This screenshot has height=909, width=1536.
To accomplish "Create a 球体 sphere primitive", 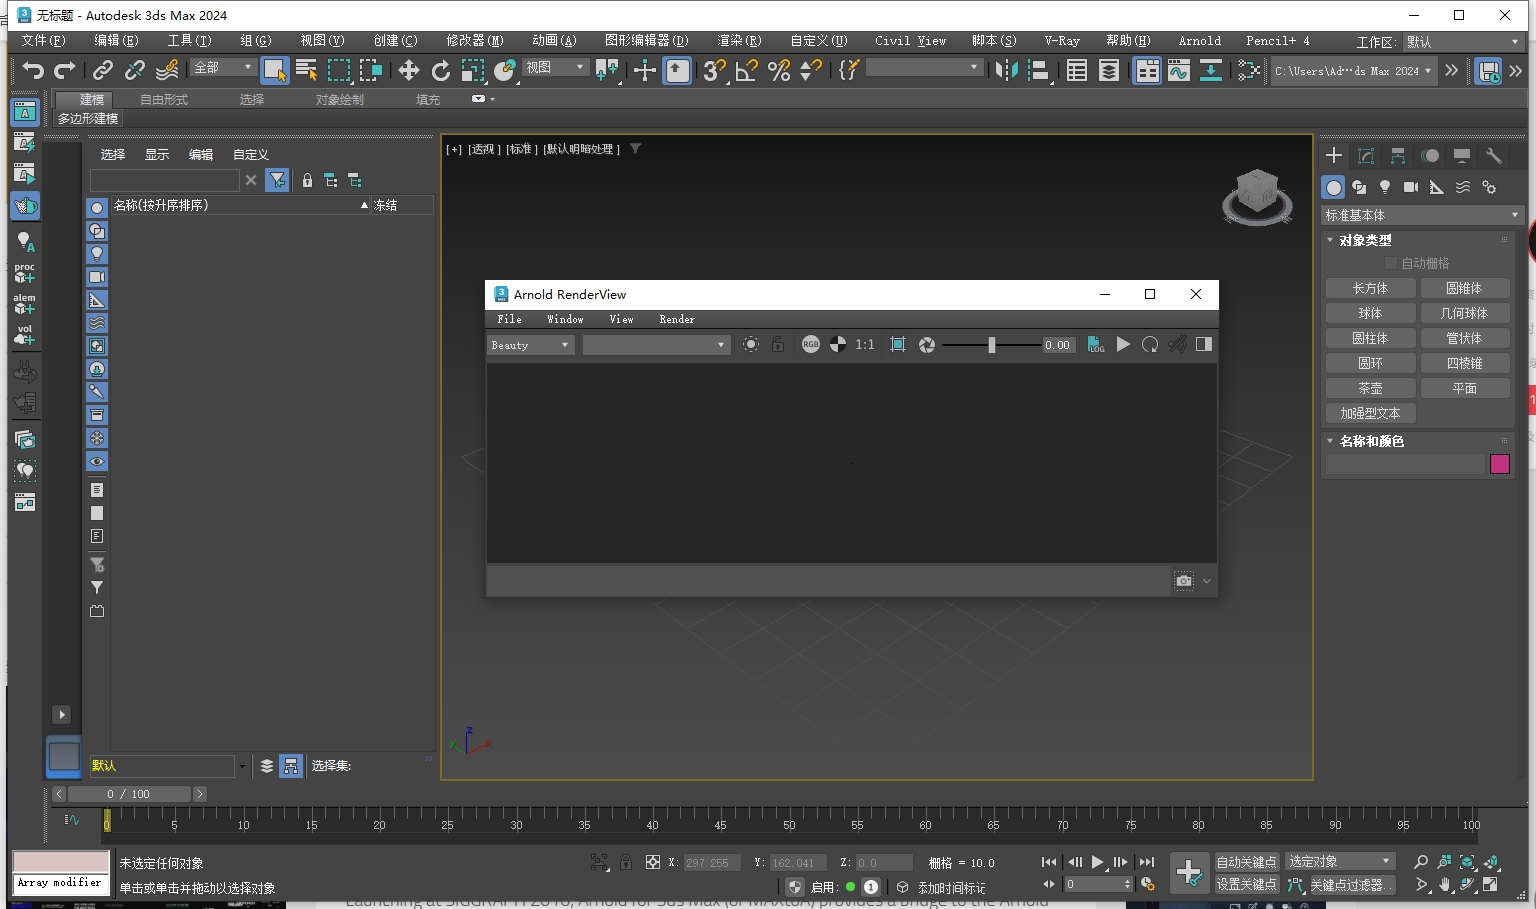I will 1370,313.
